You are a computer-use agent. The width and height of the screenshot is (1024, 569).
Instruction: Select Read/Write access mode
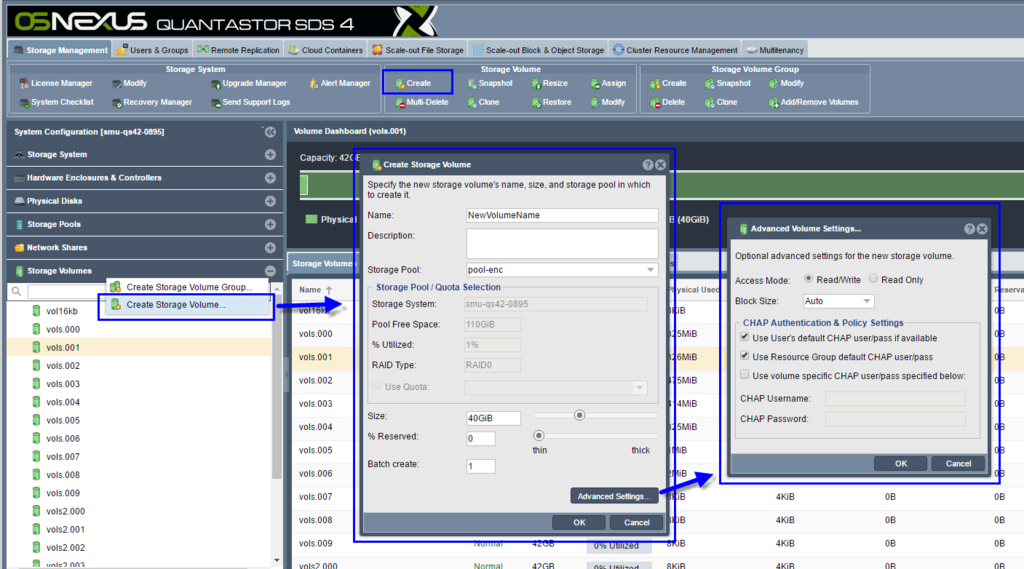click(808, 279)
